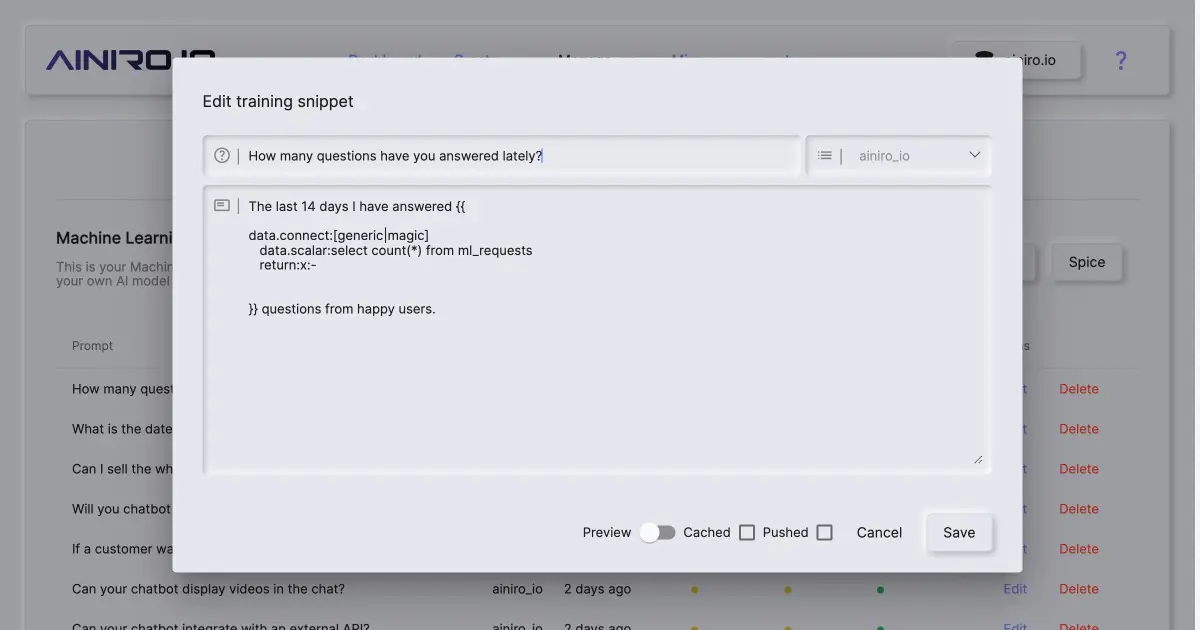Enable the Cached checkbox

747,533
